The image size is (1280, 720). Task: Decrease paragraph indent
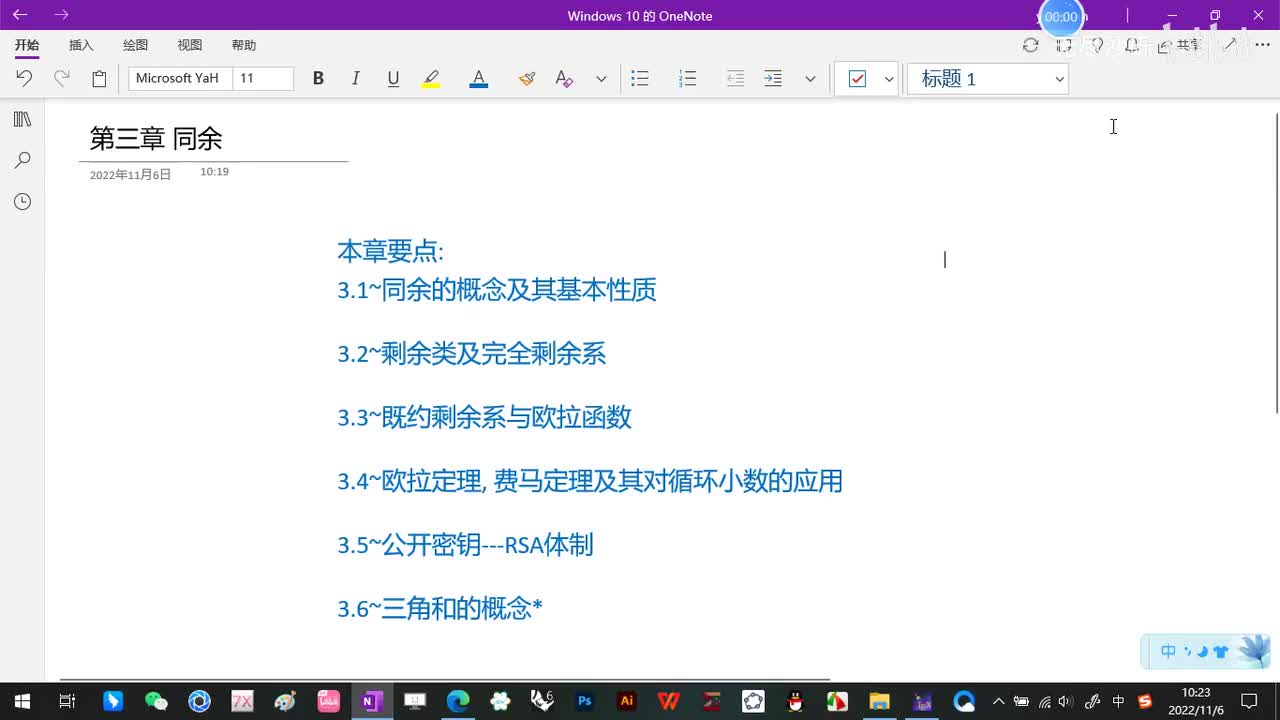tap(735, 78)
